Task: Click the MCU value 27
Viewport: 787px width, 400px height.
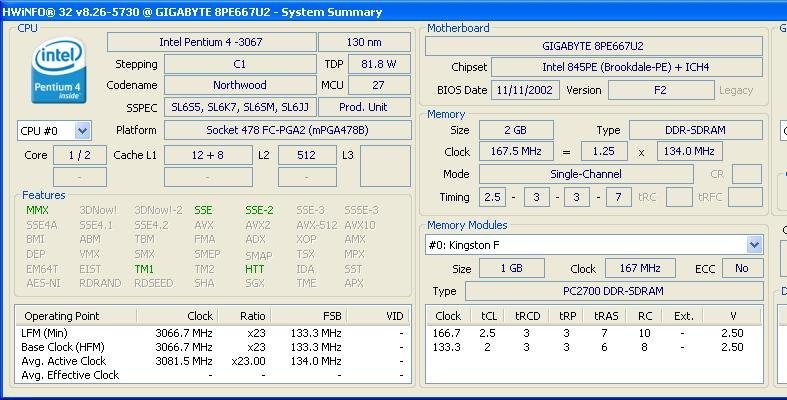Action: pyautogui.click(x=379, y=85)
